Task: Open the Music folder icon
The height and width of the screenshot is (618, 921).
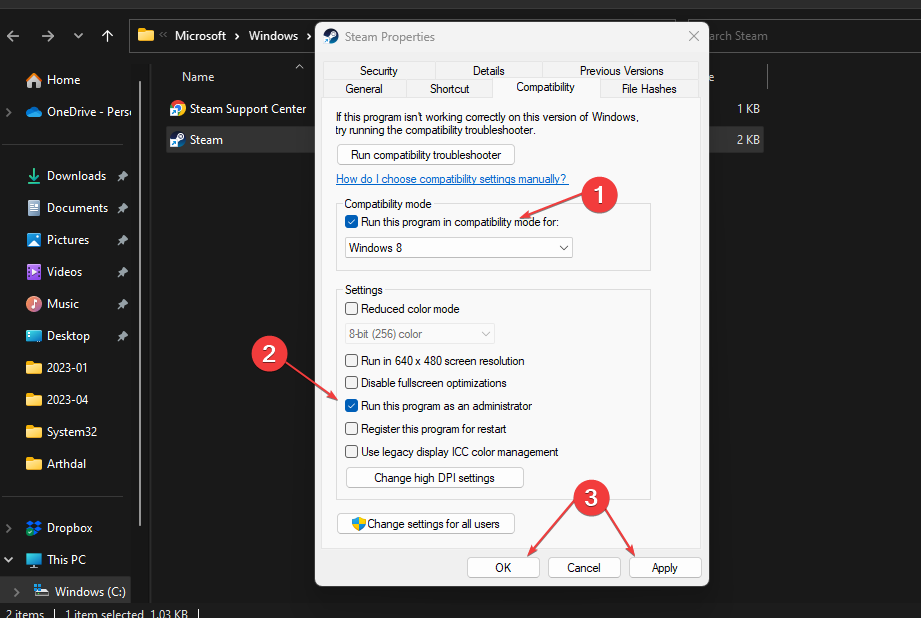Action: coord(34,304)
